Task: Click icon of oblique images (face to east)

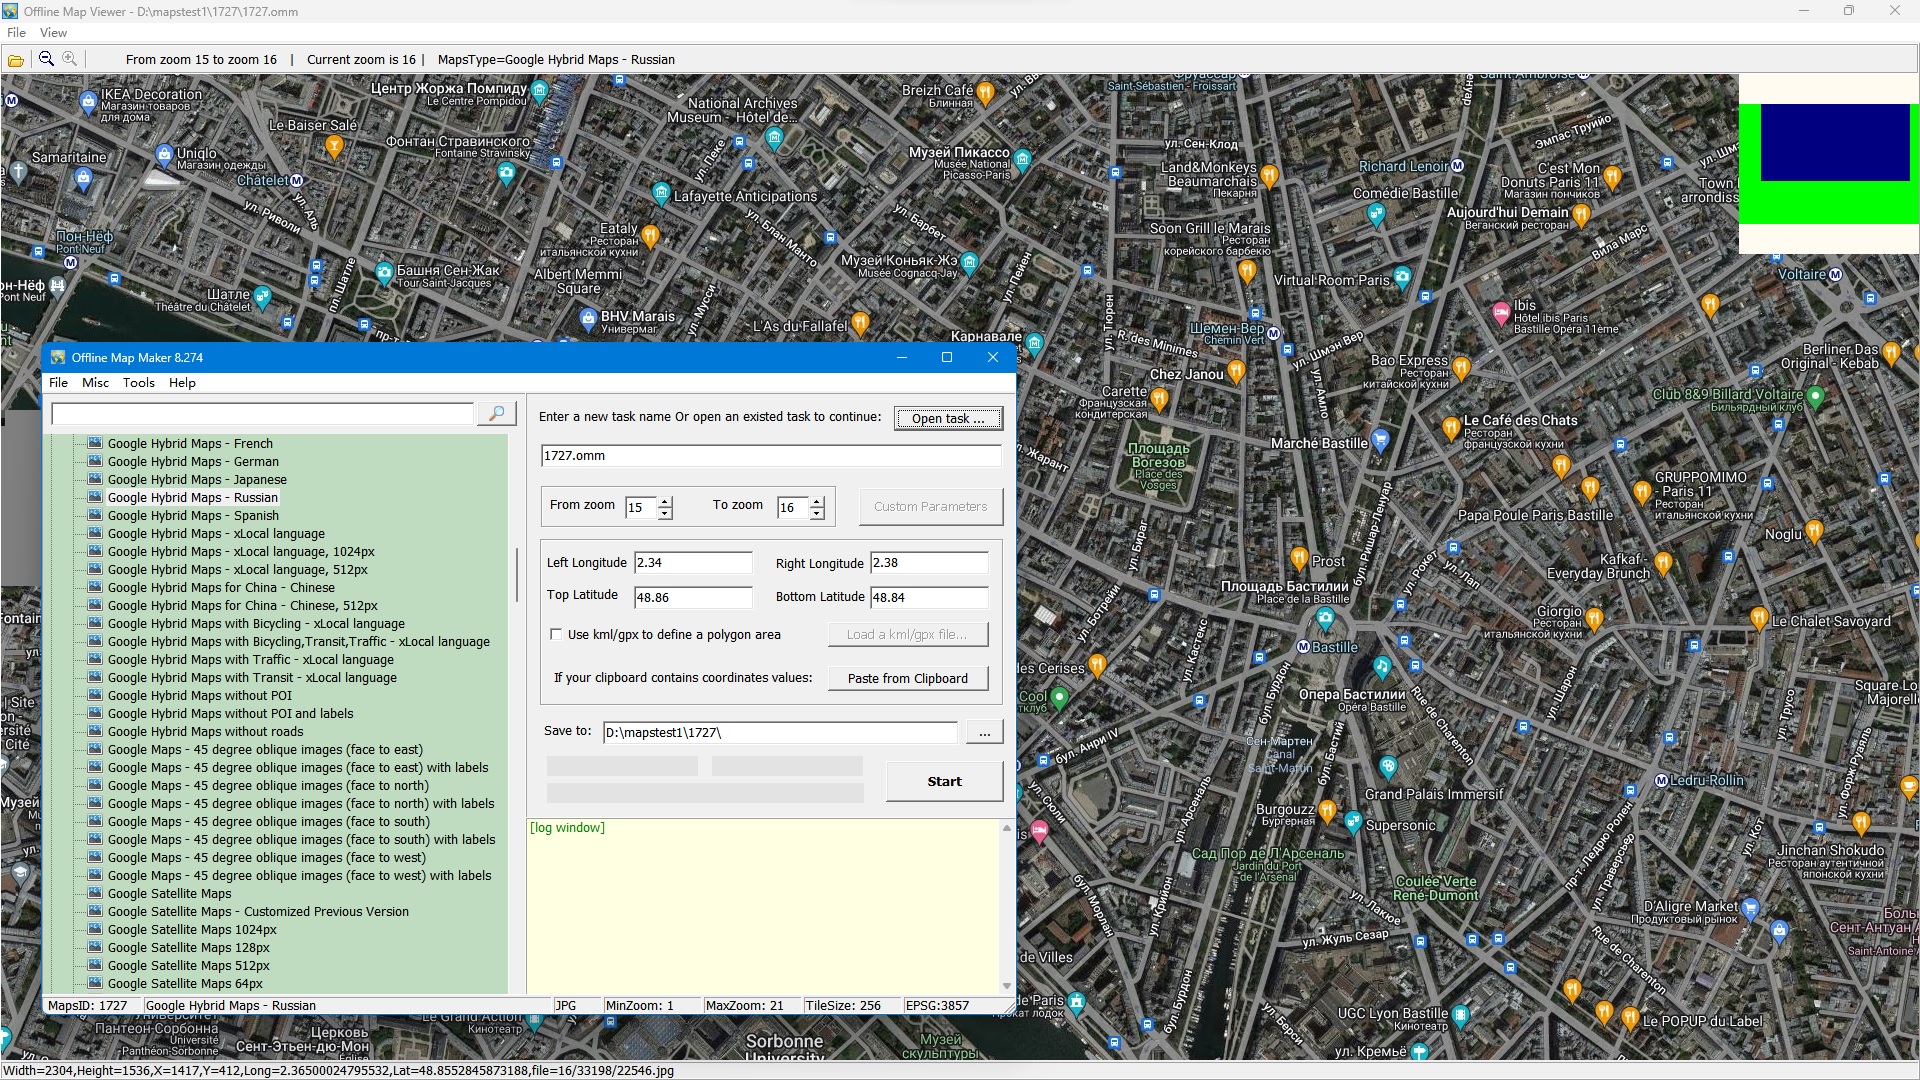Action: click(x=95, y=750)
